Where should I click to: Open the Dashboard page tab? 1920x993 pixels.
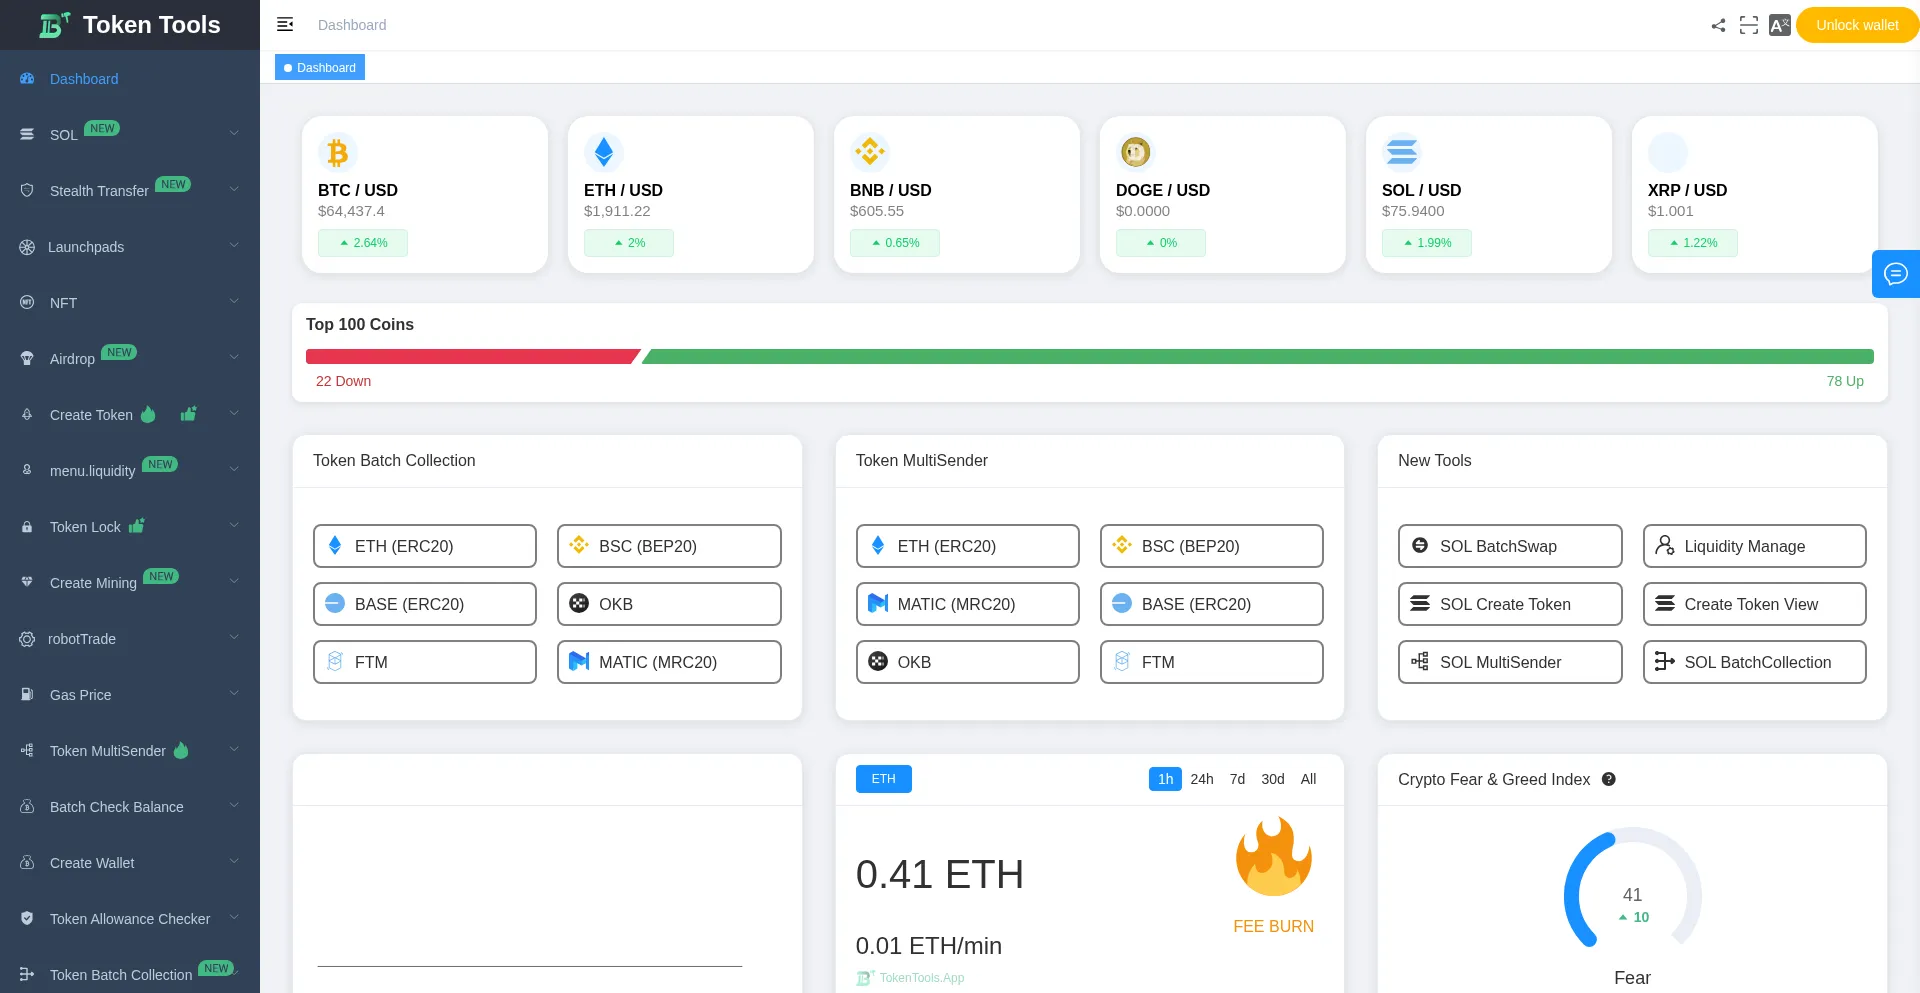click(x=320, y=67)
